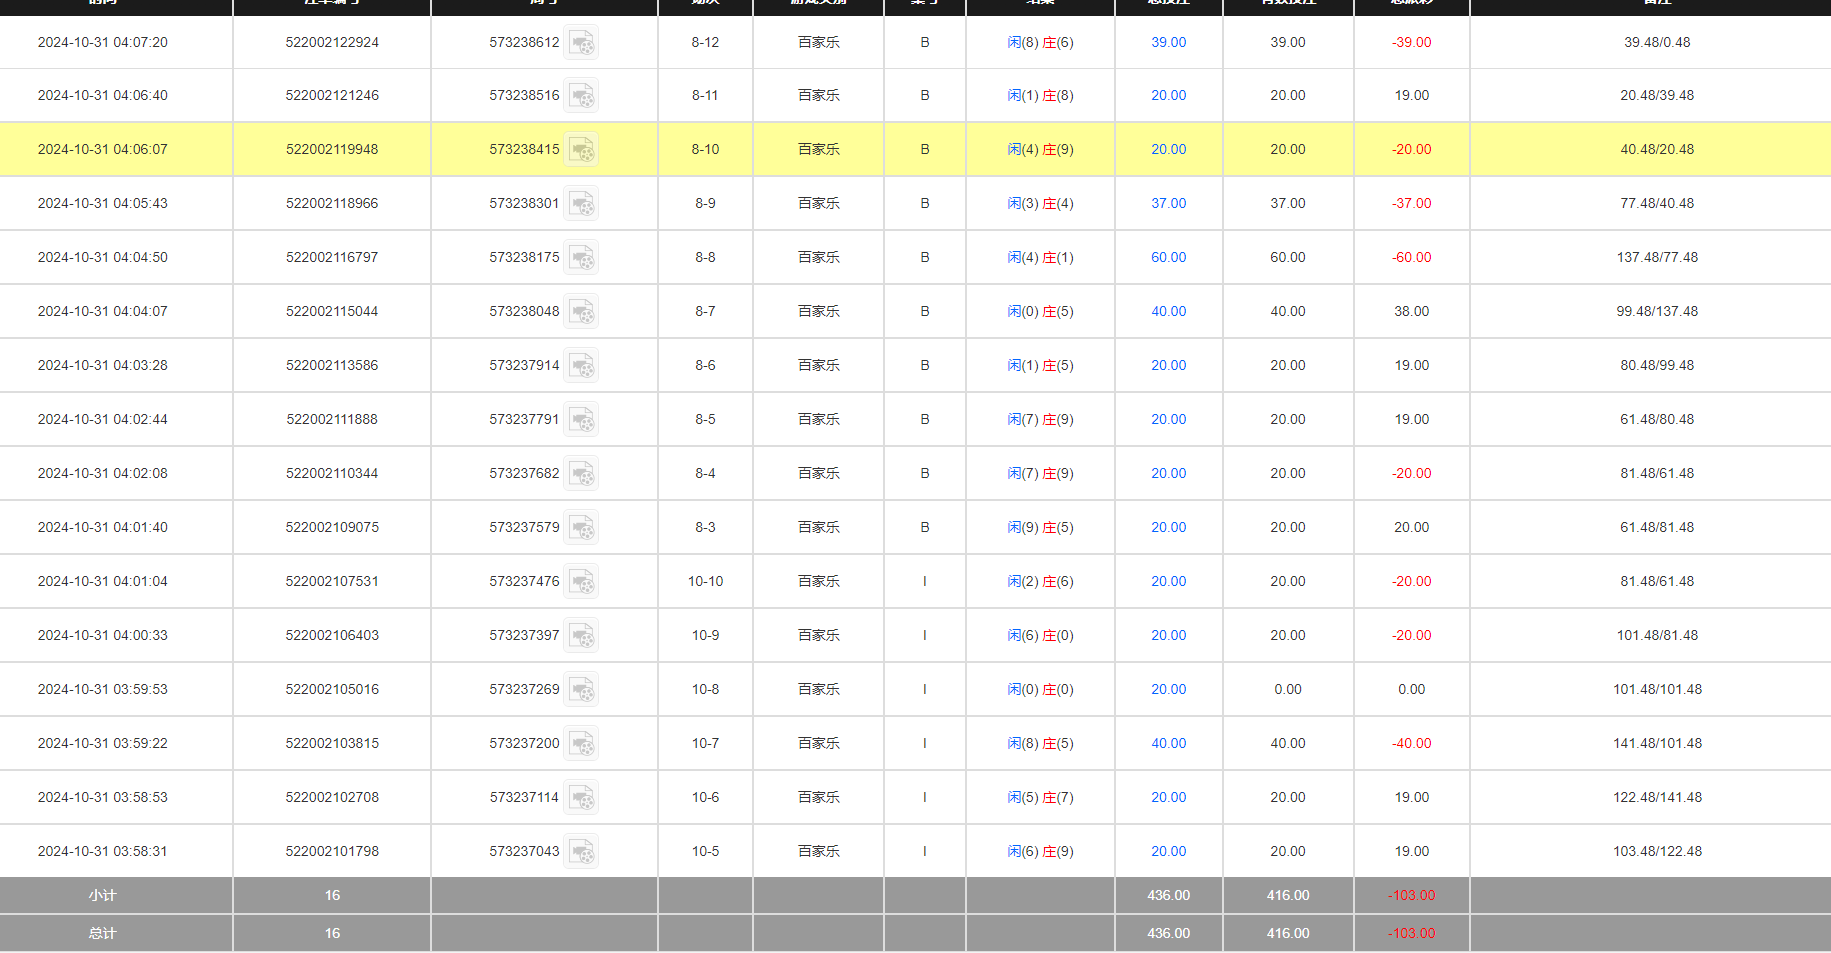Open replay video of round 573237579
Screen dimensions: 1831x953
(582, 527)
